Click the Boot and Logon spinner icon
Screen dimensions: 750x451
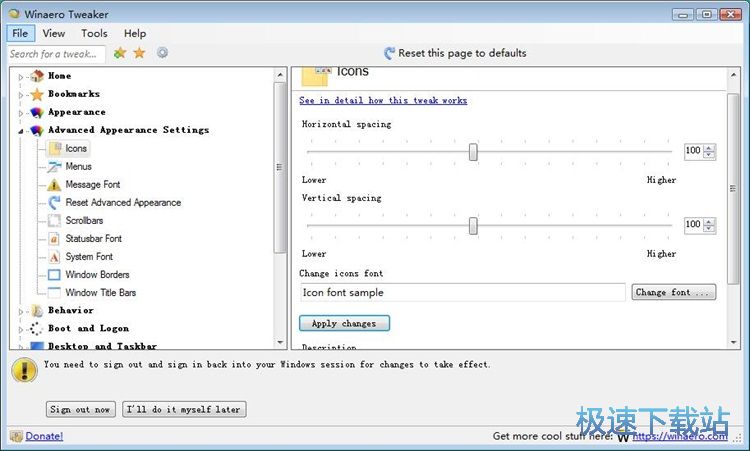coord(36,329)
